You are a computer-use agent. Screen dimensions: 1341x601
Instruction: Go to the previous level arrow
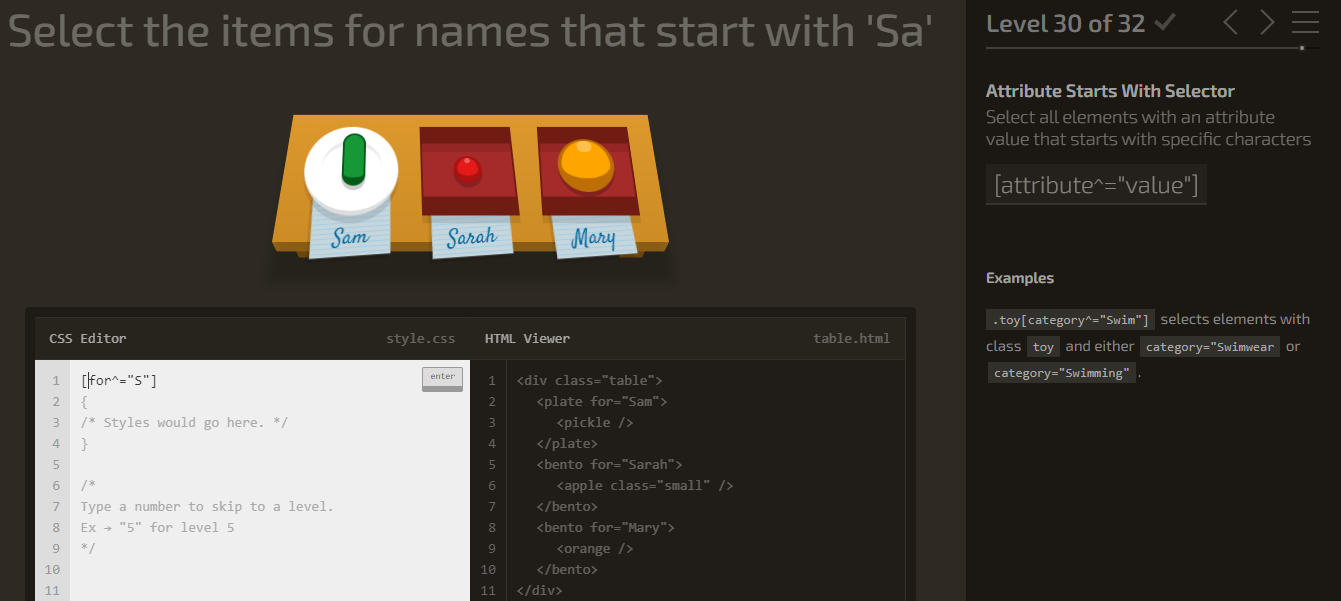[1231, 22]
